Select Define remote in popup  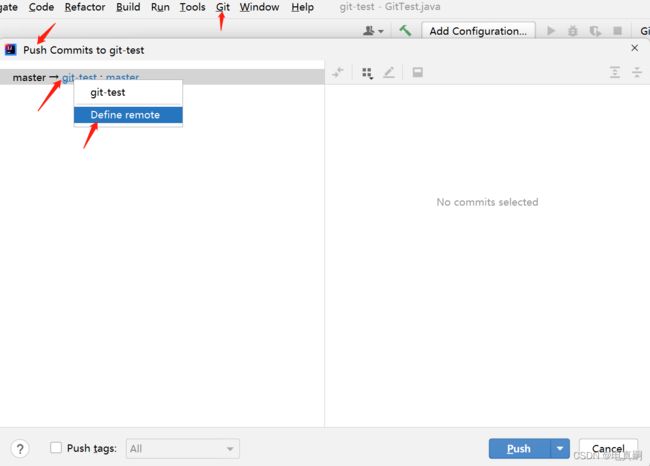[x=128, y=115]
